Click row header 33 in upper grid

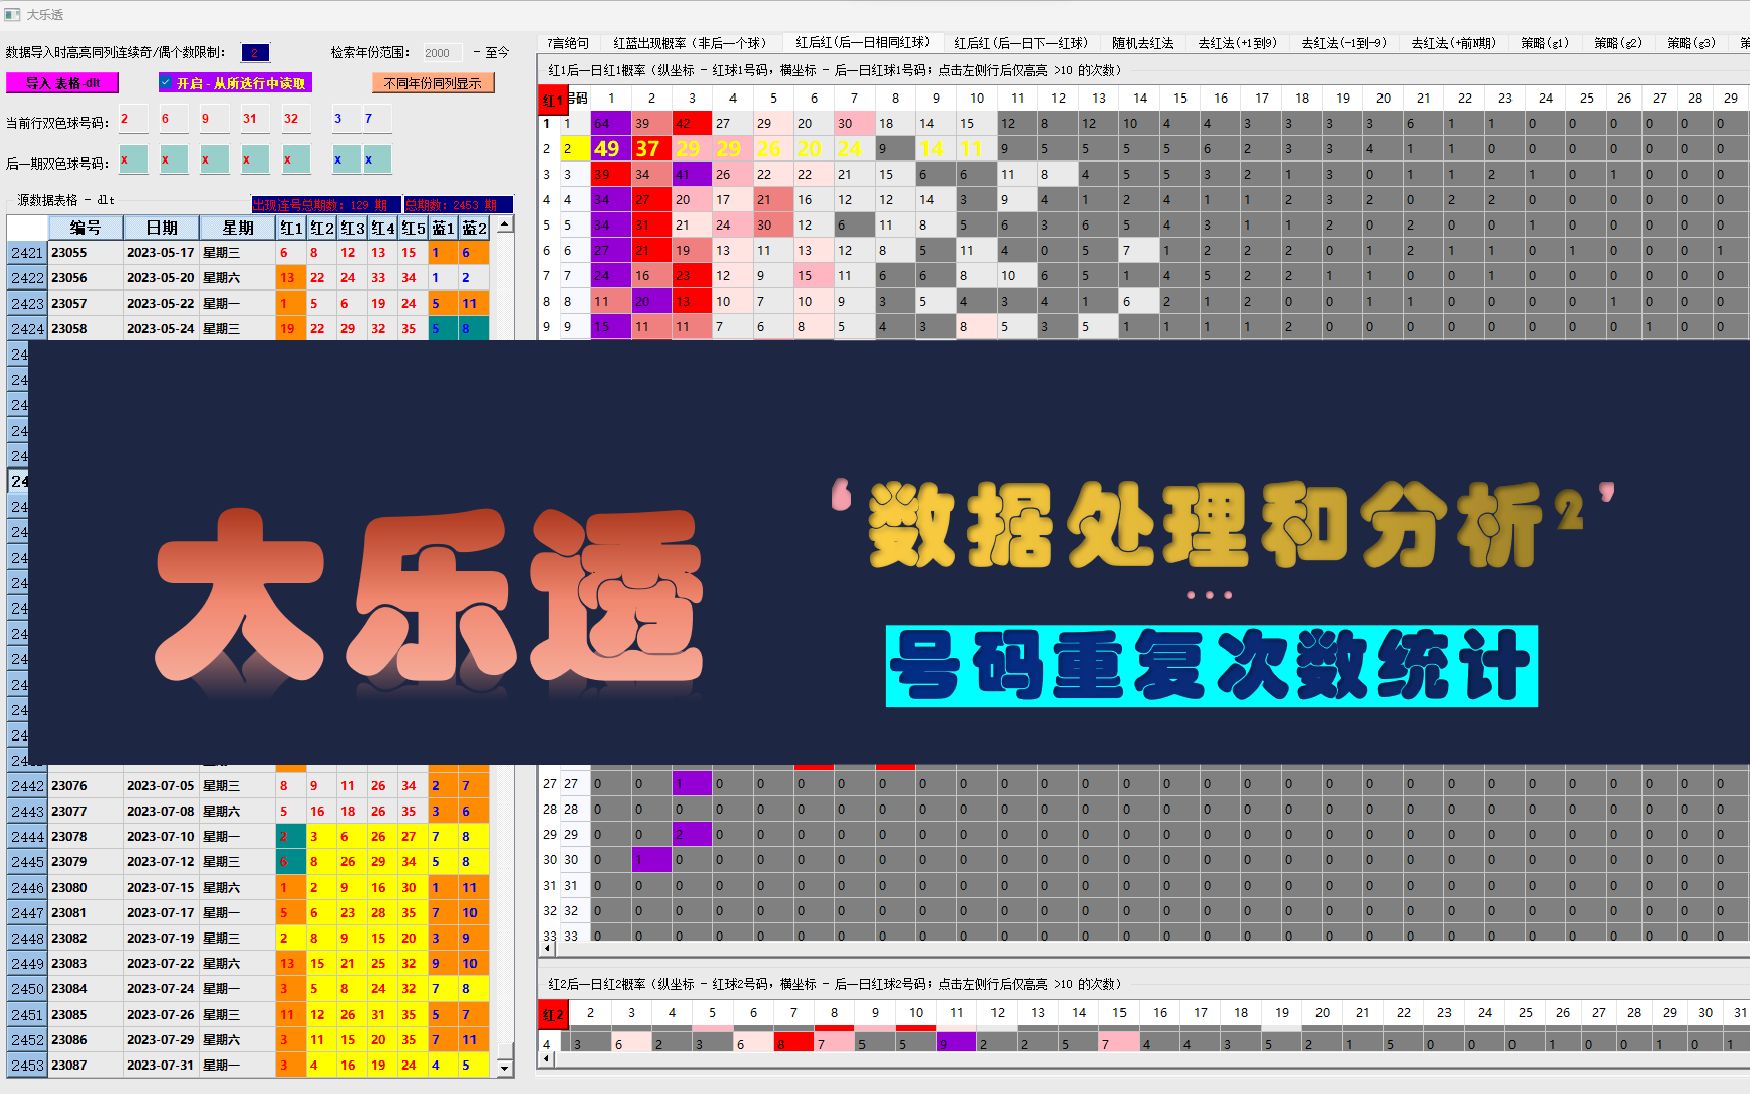[549, 936]
